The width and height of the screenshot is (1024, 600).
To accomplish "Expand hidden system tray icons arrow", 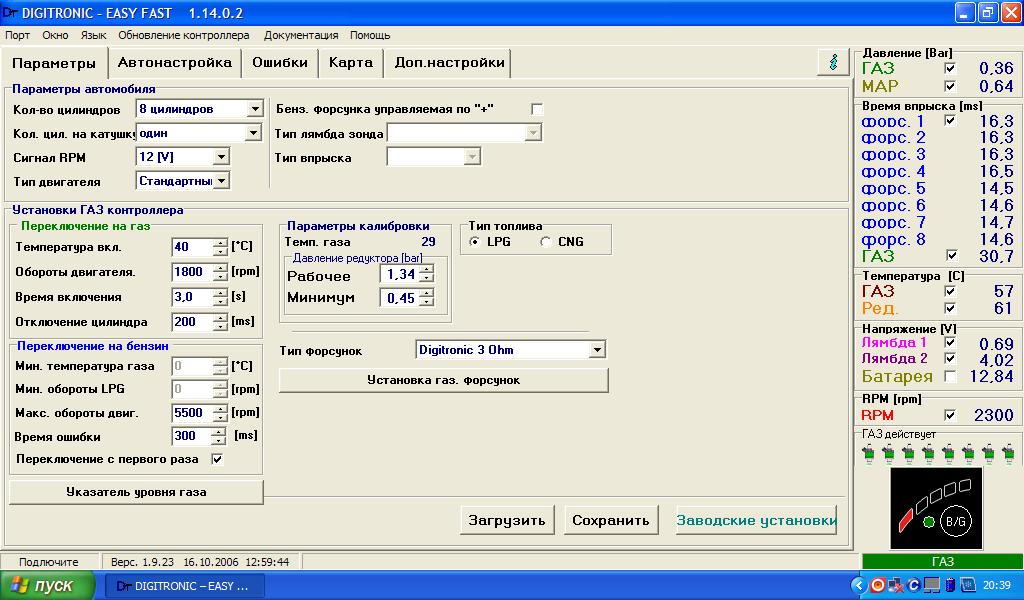I will pyautogui.click(x=858, y=585).
